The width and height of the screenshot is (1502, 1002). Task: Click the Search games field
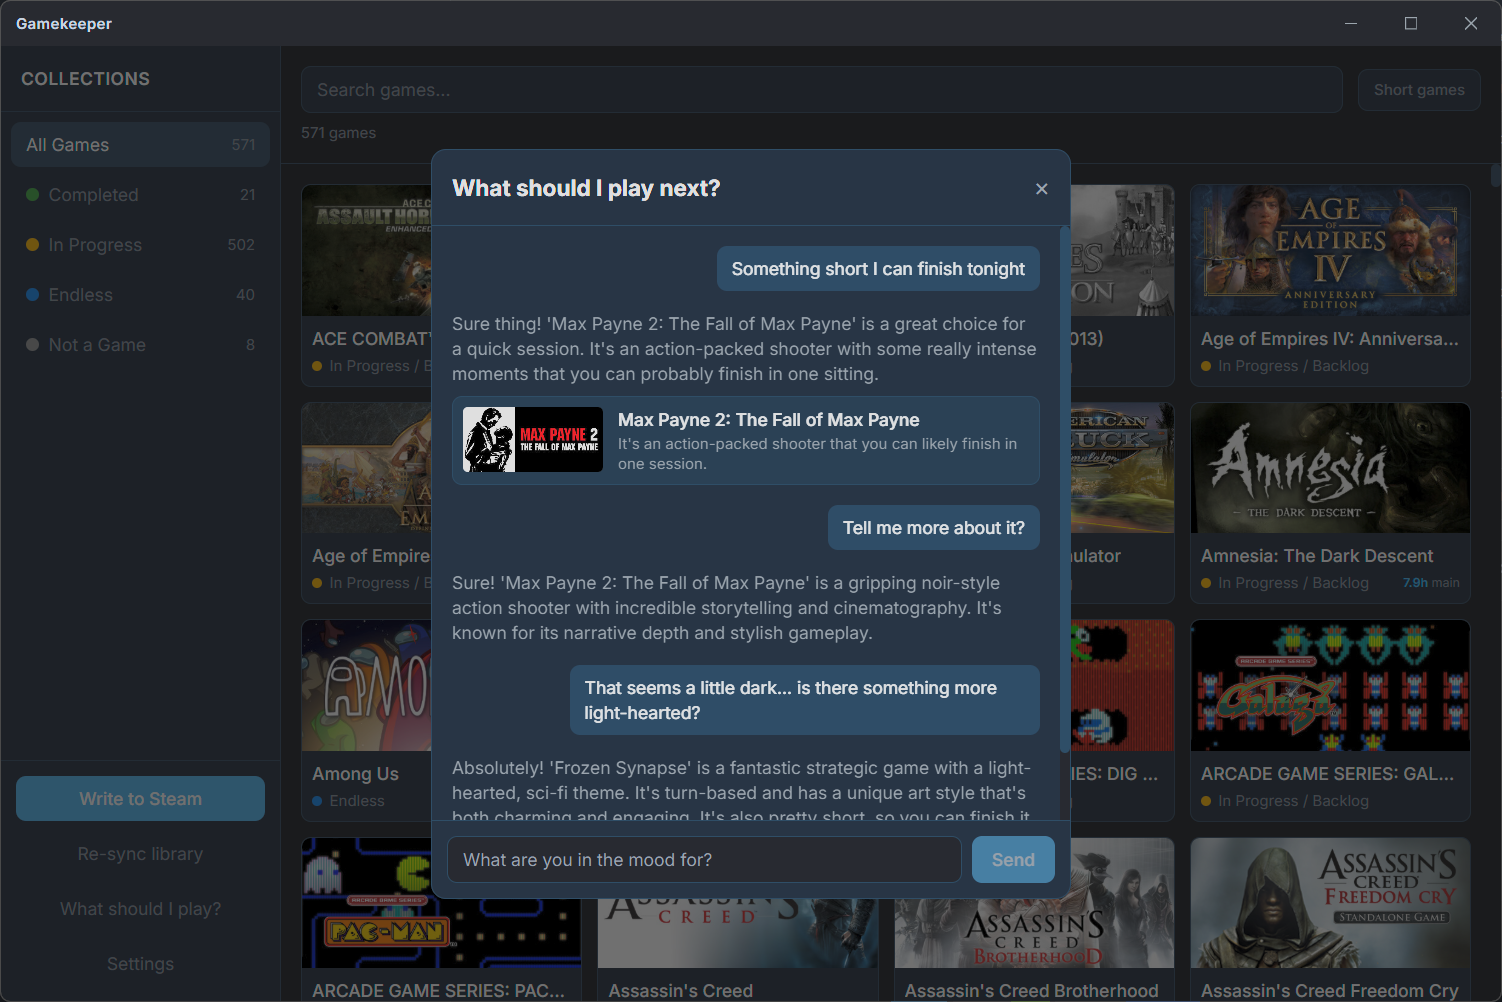pyautogui.click(x=821, y=90)
